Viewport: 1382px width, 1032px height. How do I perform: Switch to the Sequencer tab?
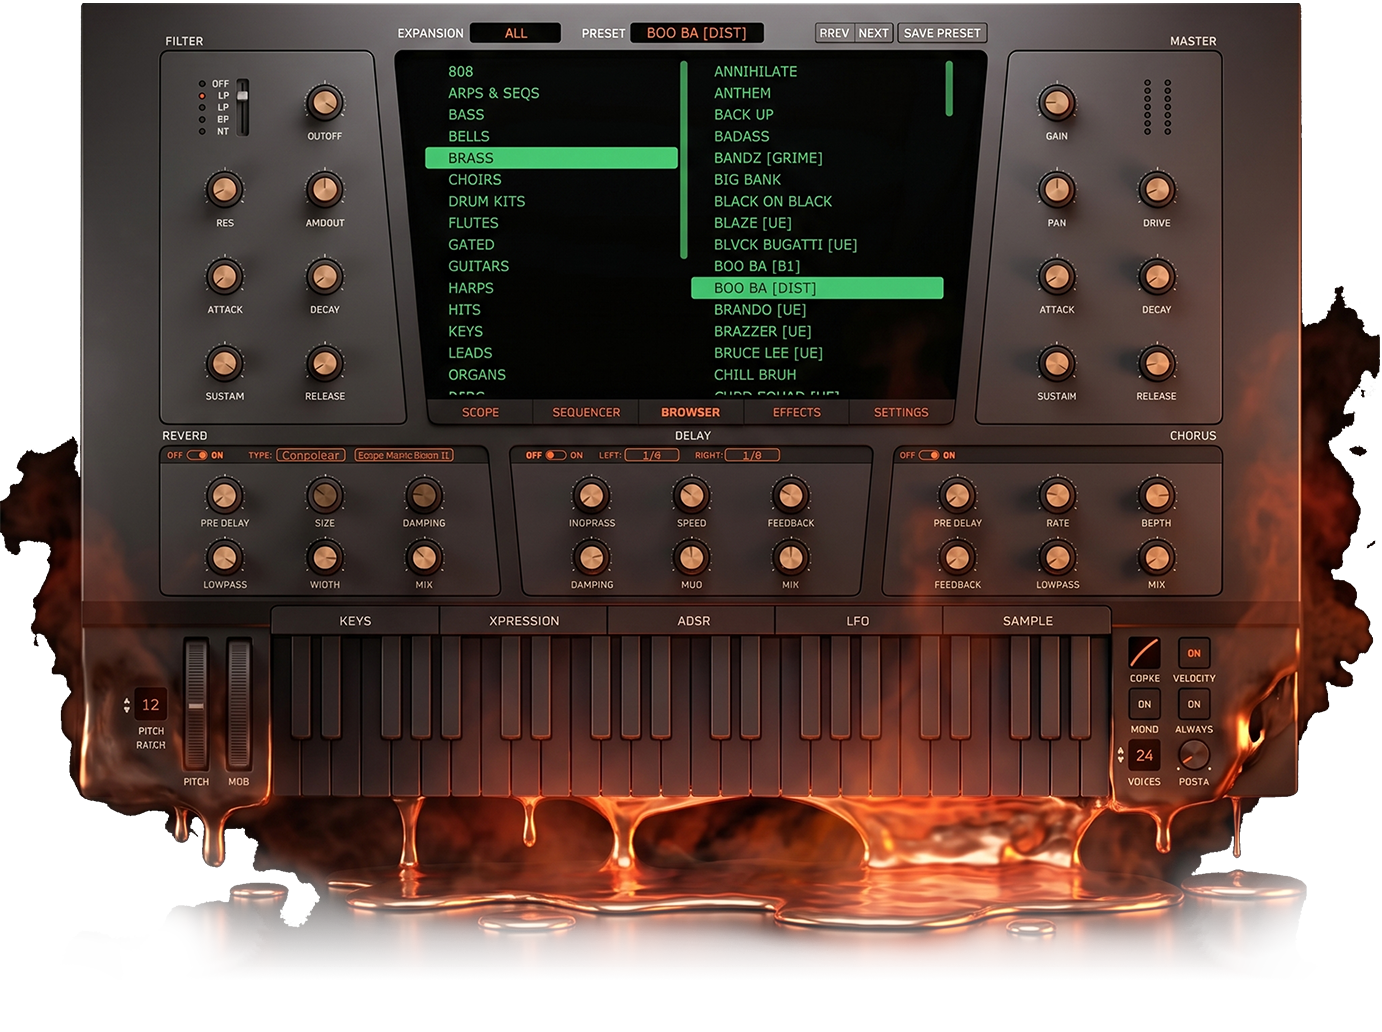tap(585, 412)
